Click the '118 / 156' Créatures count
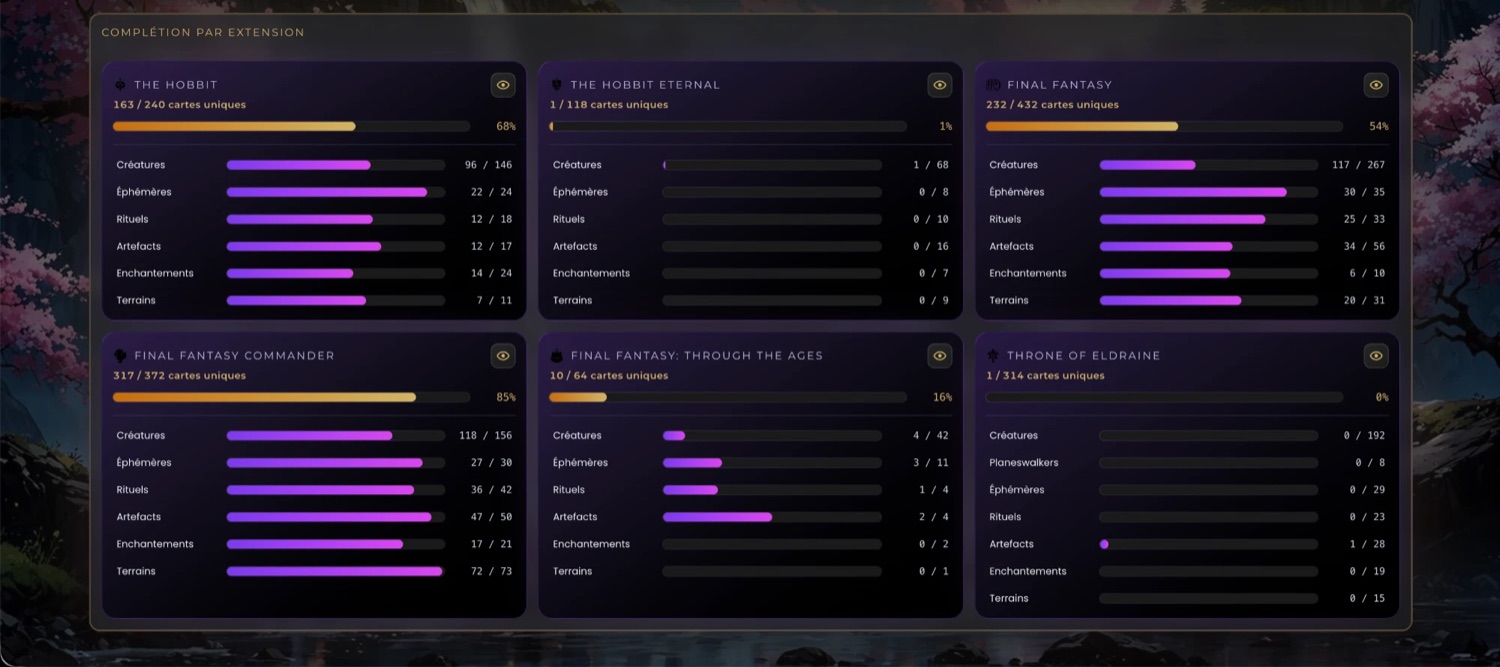 pyautogui.click(x=485, y=436)
